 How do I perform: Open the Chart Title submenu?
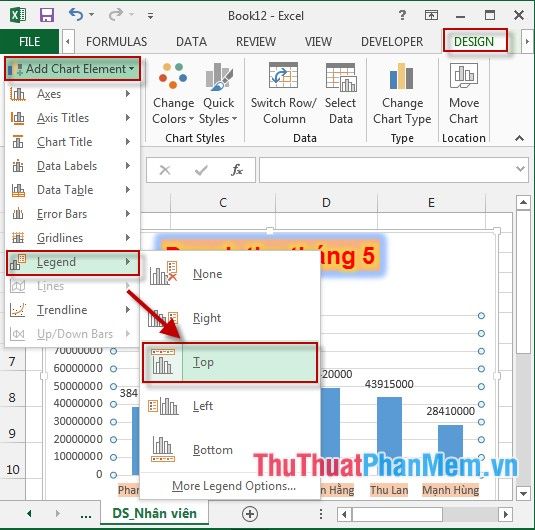tap(72, 142)
